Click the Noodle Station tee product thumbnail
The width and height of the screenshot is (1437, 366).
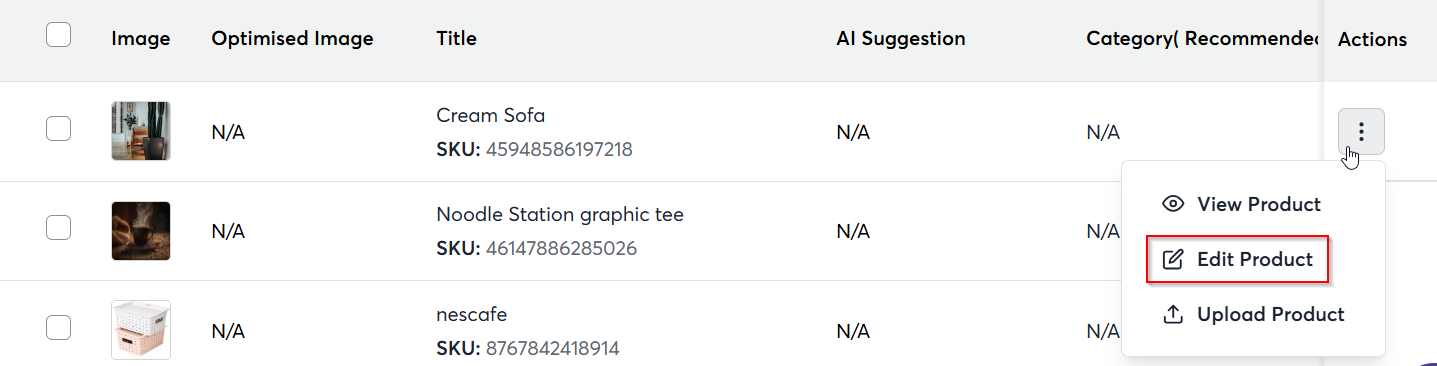coord(140,231)
